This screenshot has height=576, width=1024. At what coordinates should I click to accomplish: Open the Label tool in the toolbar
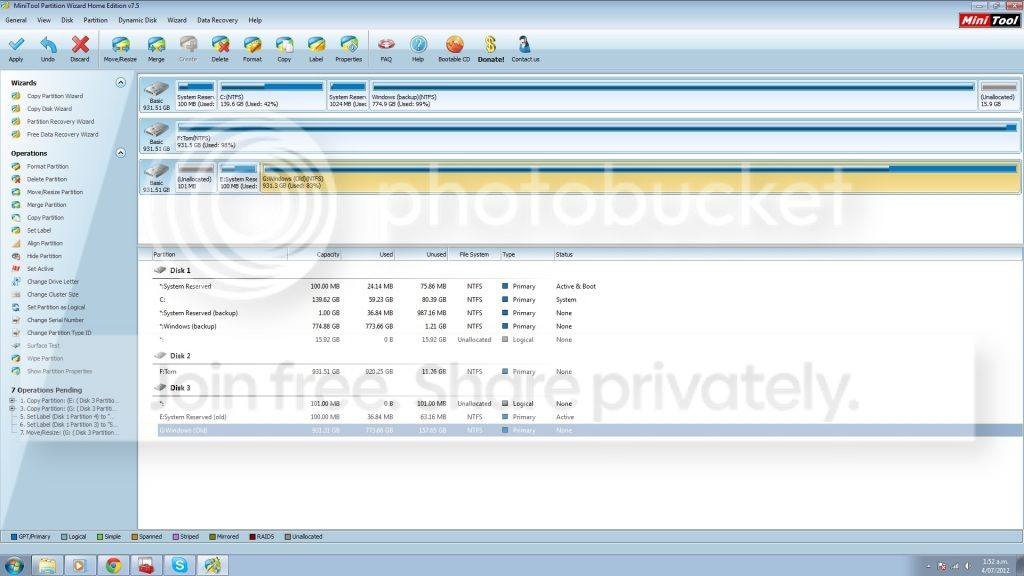[316, 49]
